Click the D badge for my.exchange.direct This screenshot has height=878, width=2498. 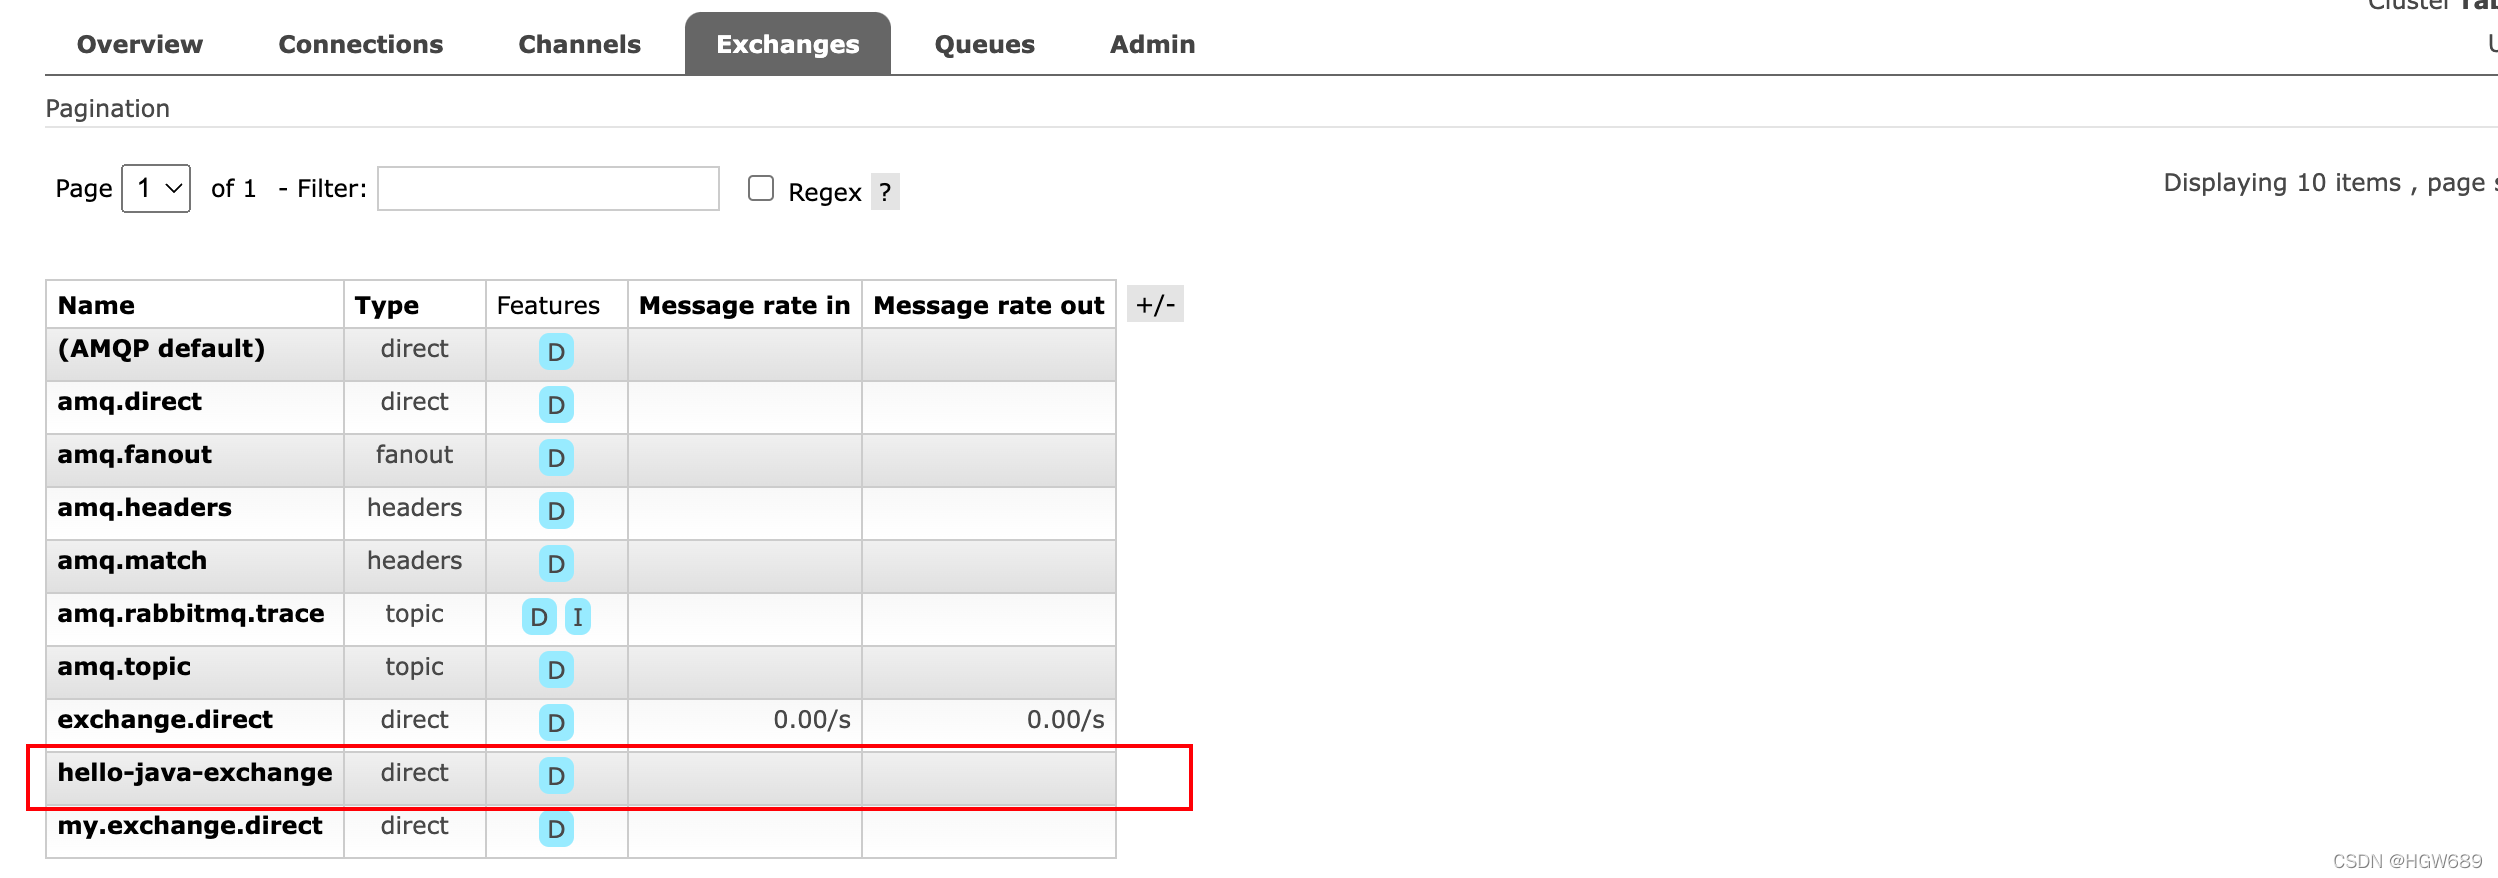pyautogui.click(x=556, y=829)
